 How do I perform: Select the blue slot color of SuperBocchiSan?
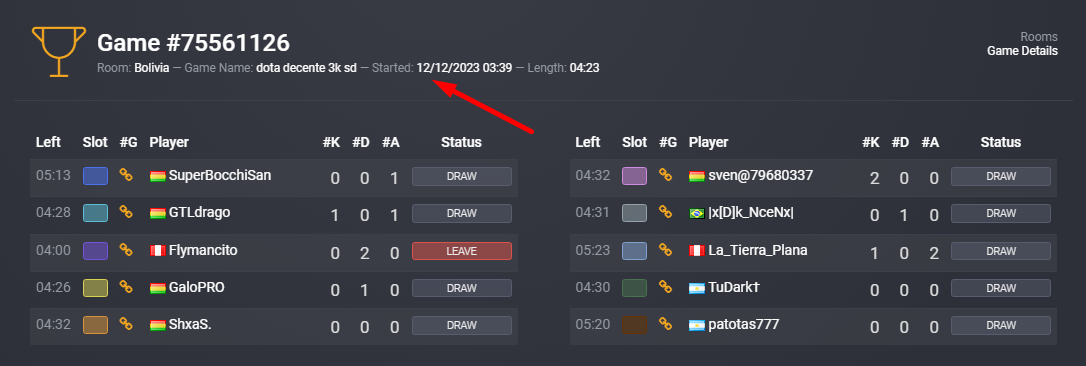[95, 176]
